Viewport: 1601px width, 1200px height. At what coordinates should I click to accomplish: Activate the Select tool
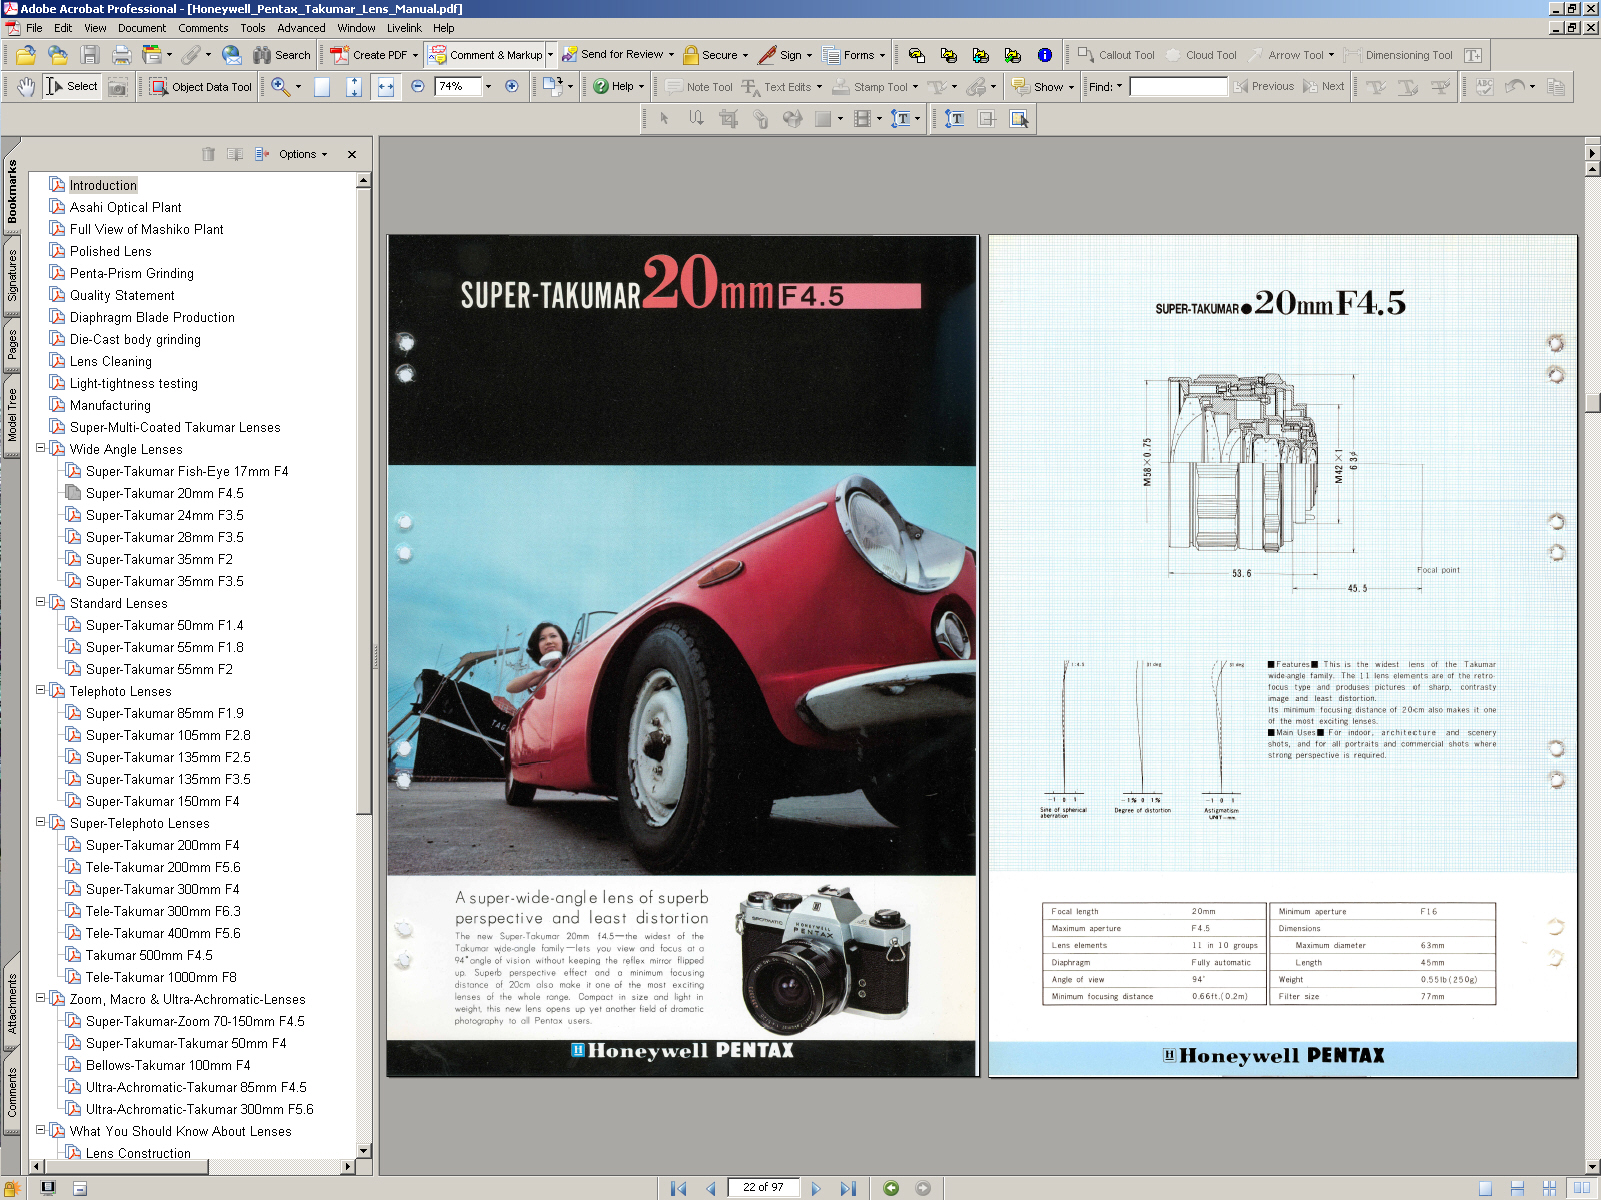coord(72,87)
